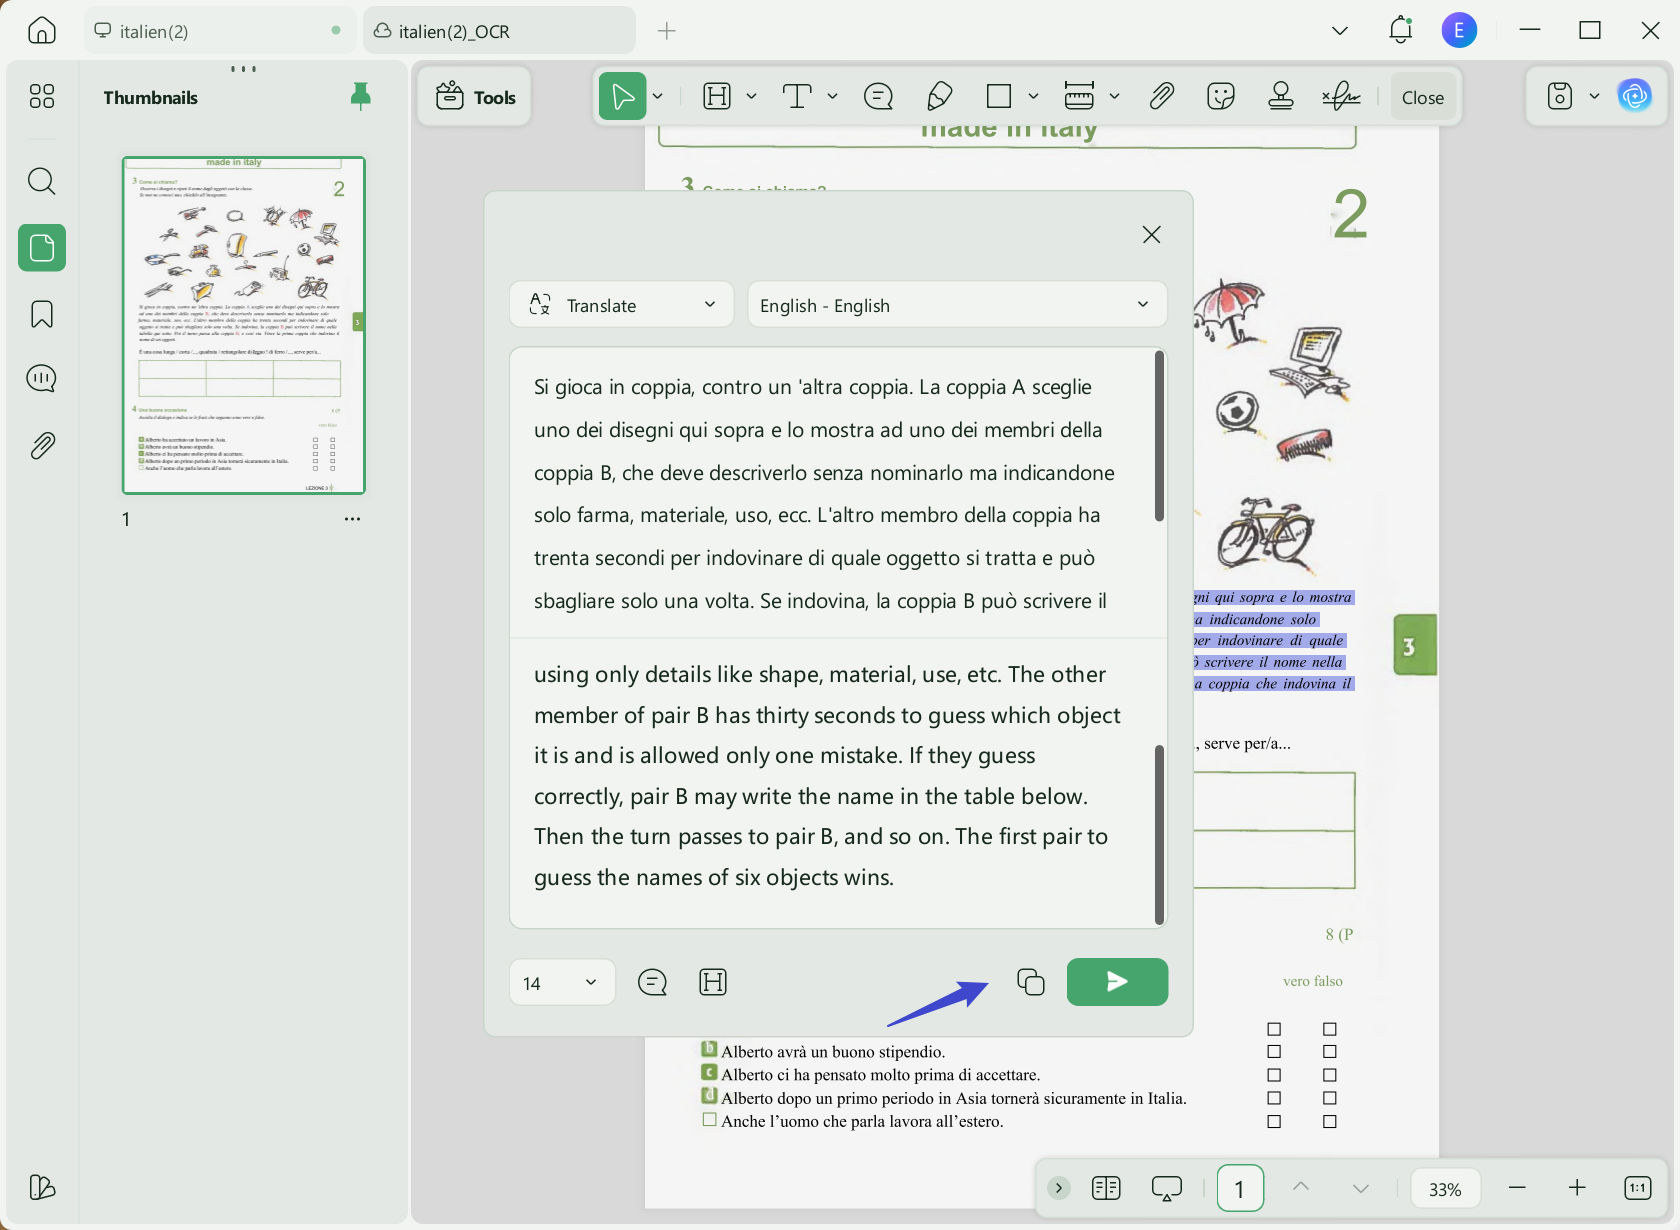Click the Close button in the toolbar

(1422, 97)
